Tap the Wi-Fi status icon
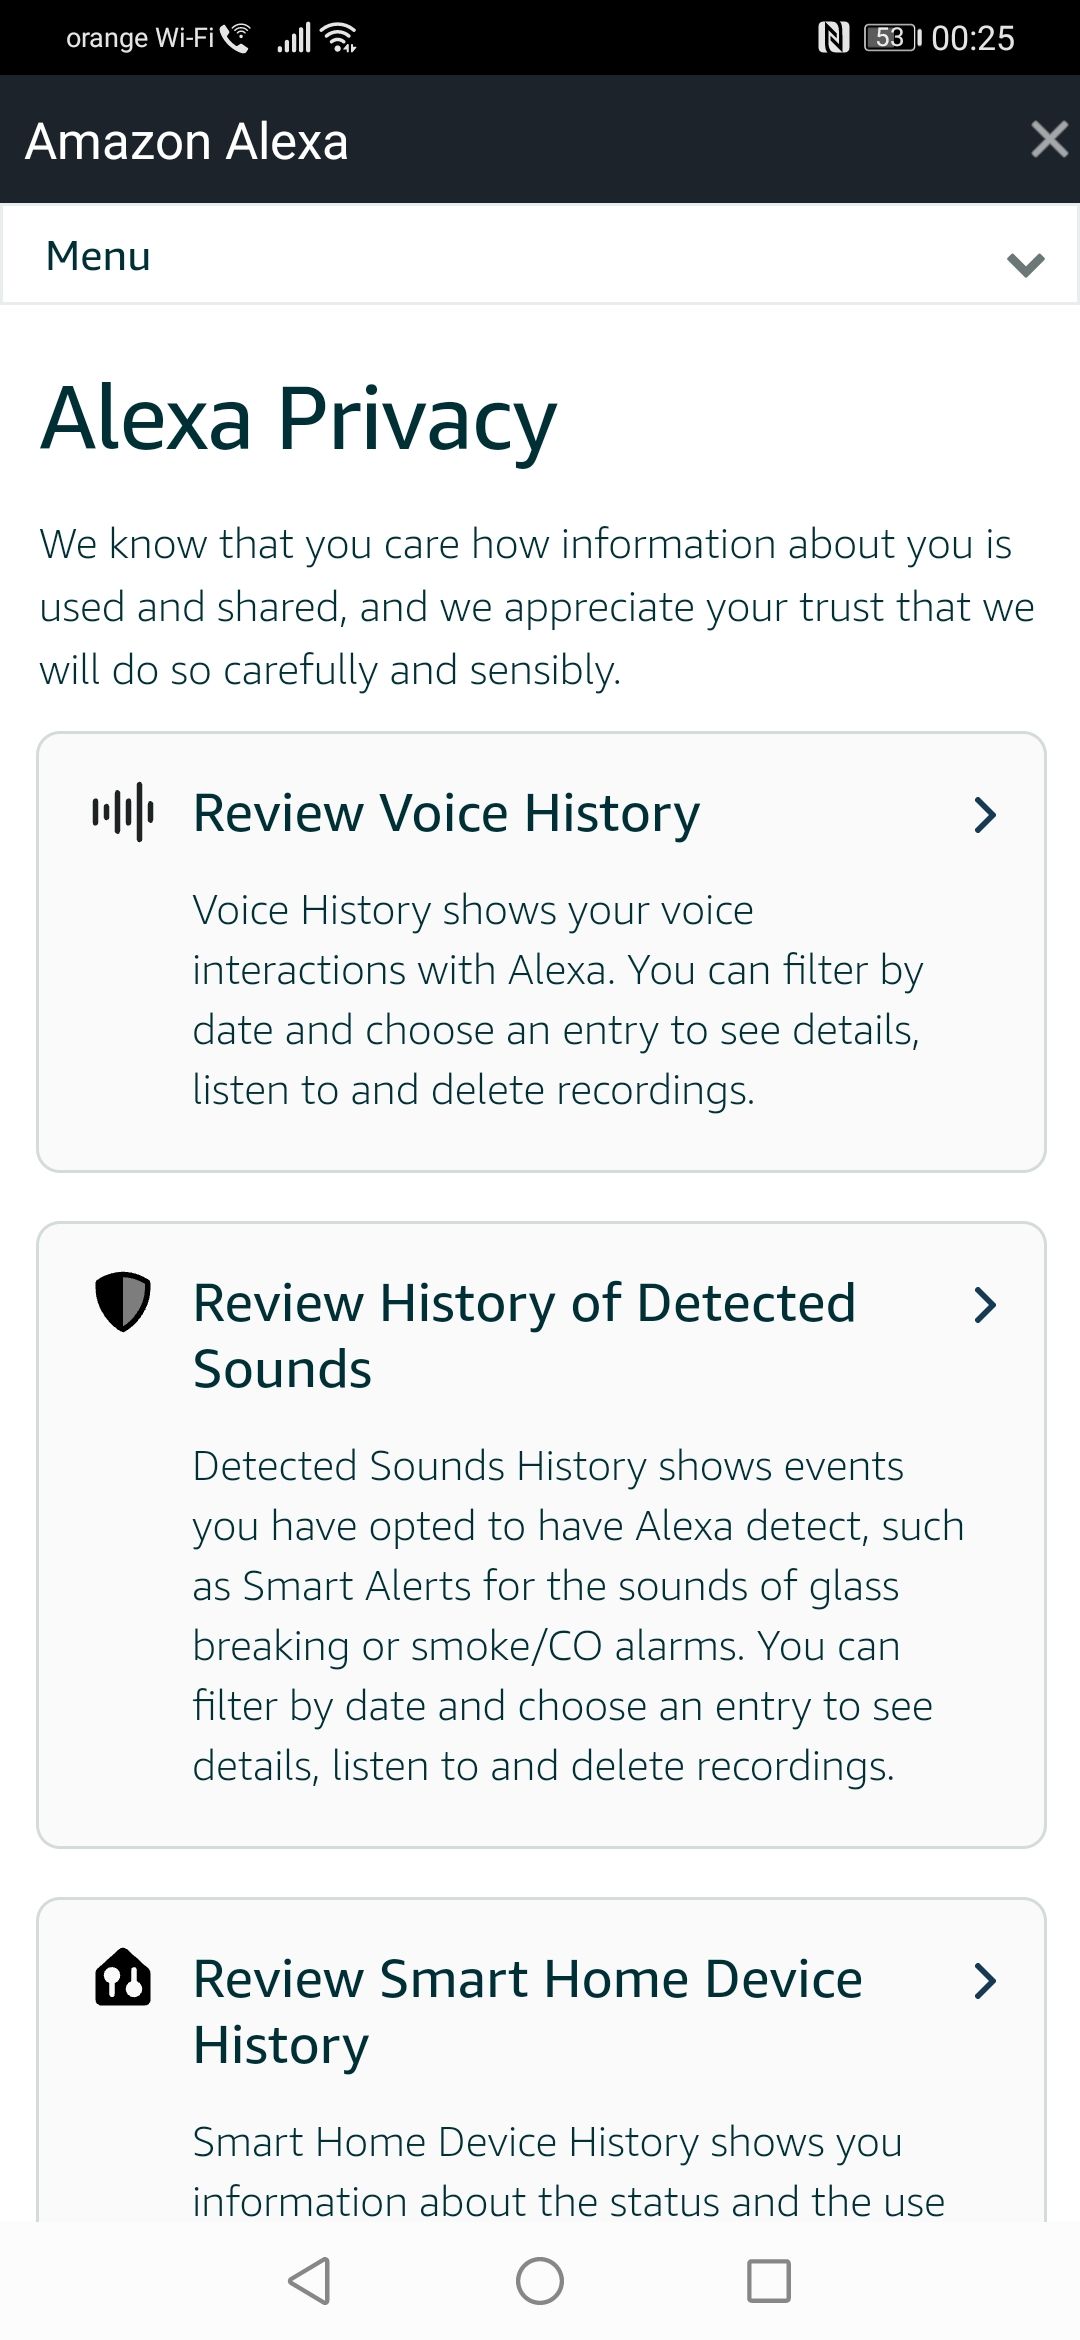Viewport: 1080px width, 2340px height. [x=337, y=36]
